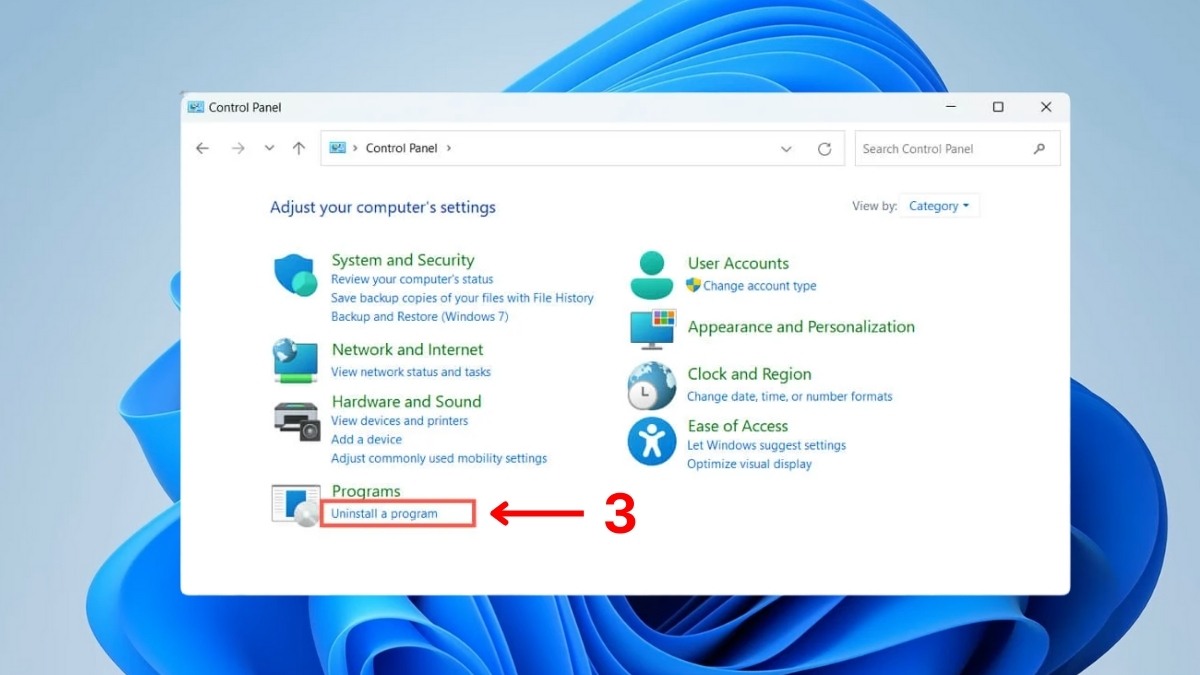
Task: Click the Back navigation arrow
Action: click(x=202, y=147)
